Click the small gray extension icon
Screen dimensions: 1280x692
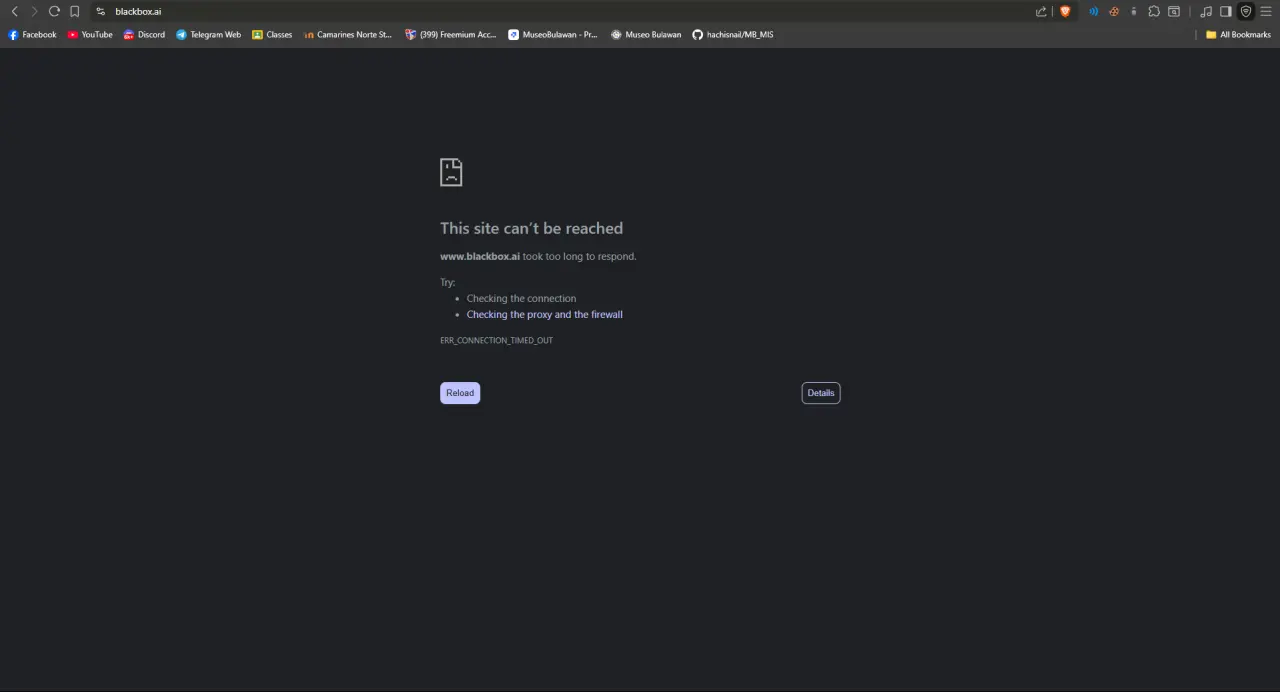point(1133,11)
